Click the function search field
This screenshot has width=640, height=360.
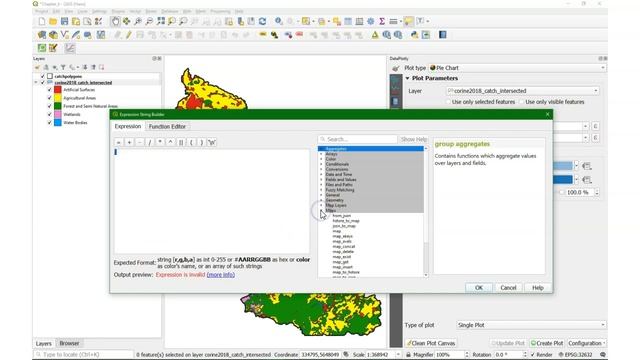(x=358, y=139)
